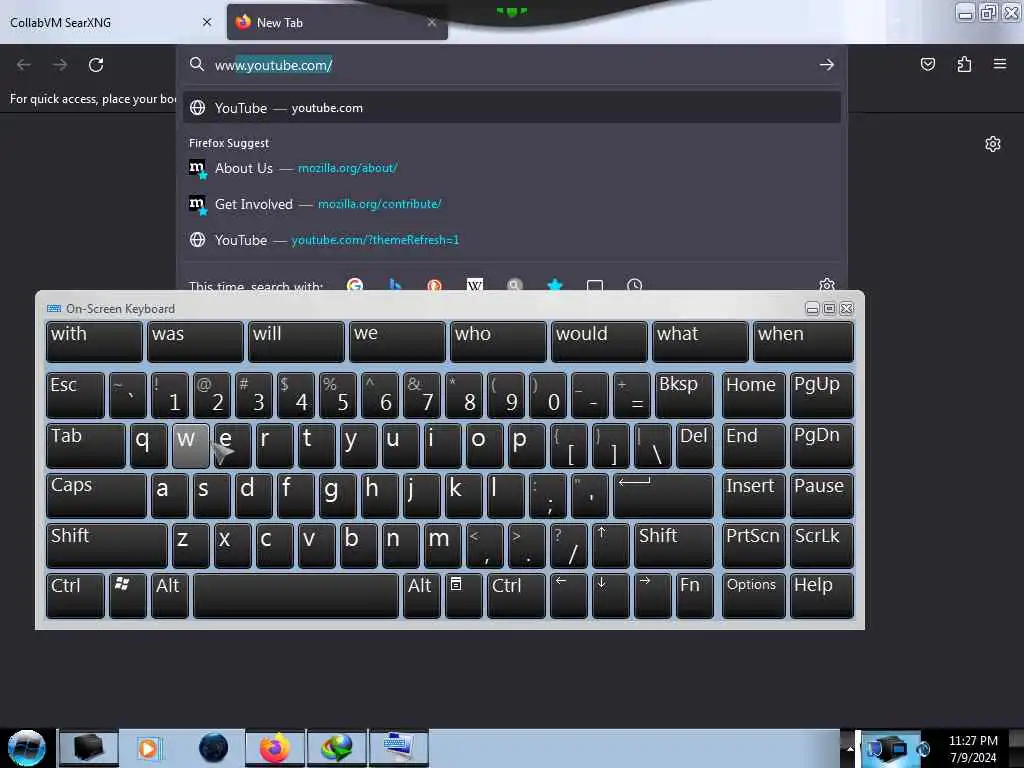This screenshot has width=1024, height=768.
Task: Click the up arrow key on keyboard
Action: (611, 545)
